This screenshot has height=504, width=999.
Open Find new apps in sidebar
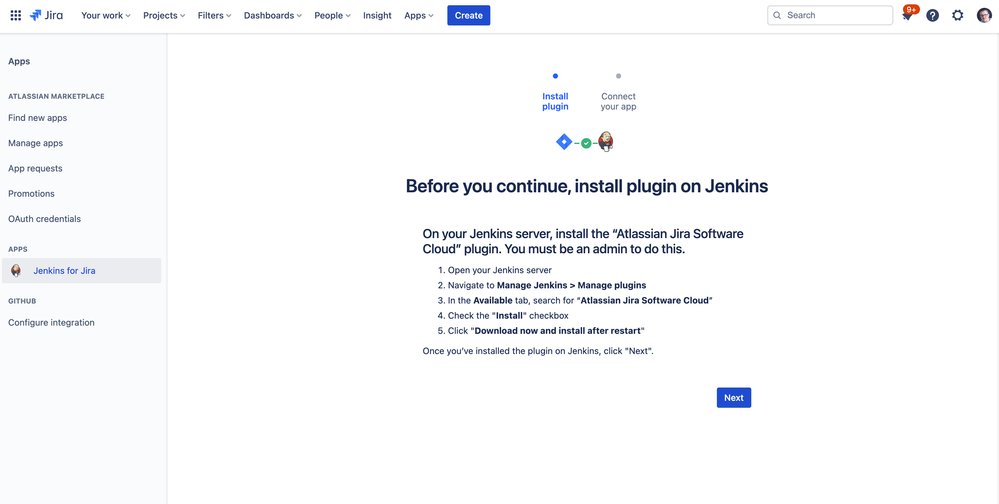tap(38, 118)
